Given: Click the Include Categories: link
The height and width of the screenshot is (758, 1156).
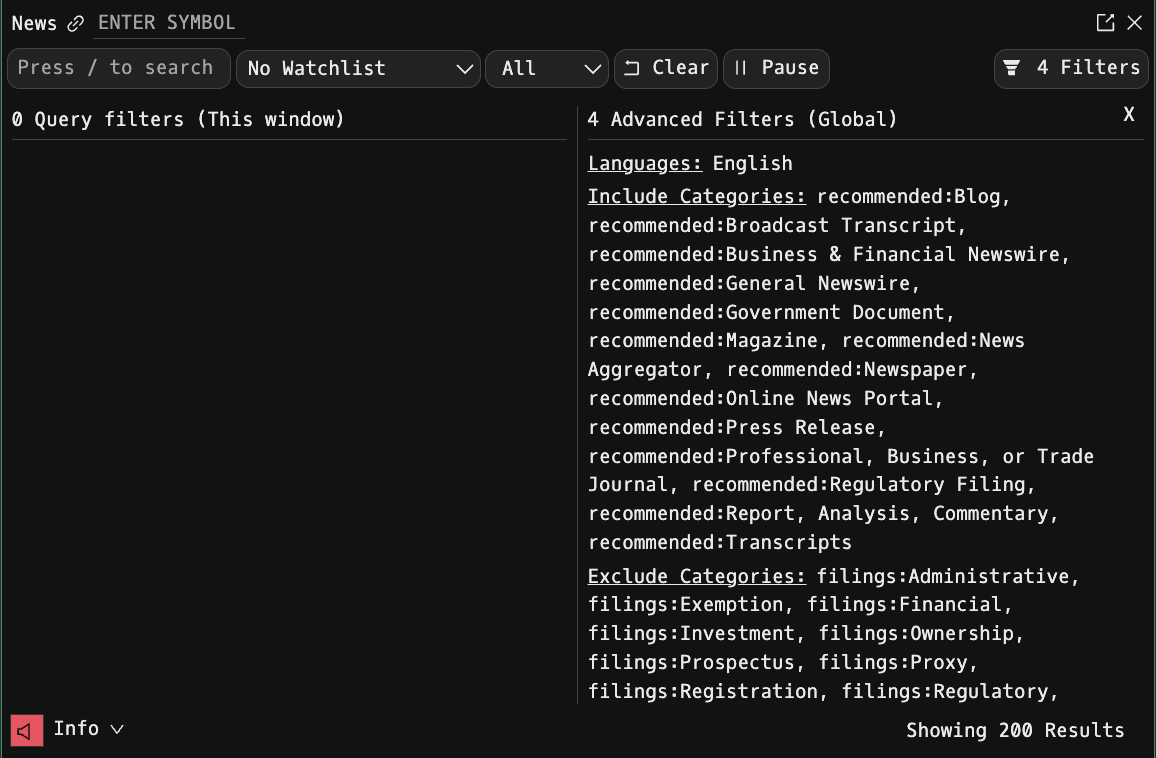Looking at the screenshot, I should click(697, 197).
